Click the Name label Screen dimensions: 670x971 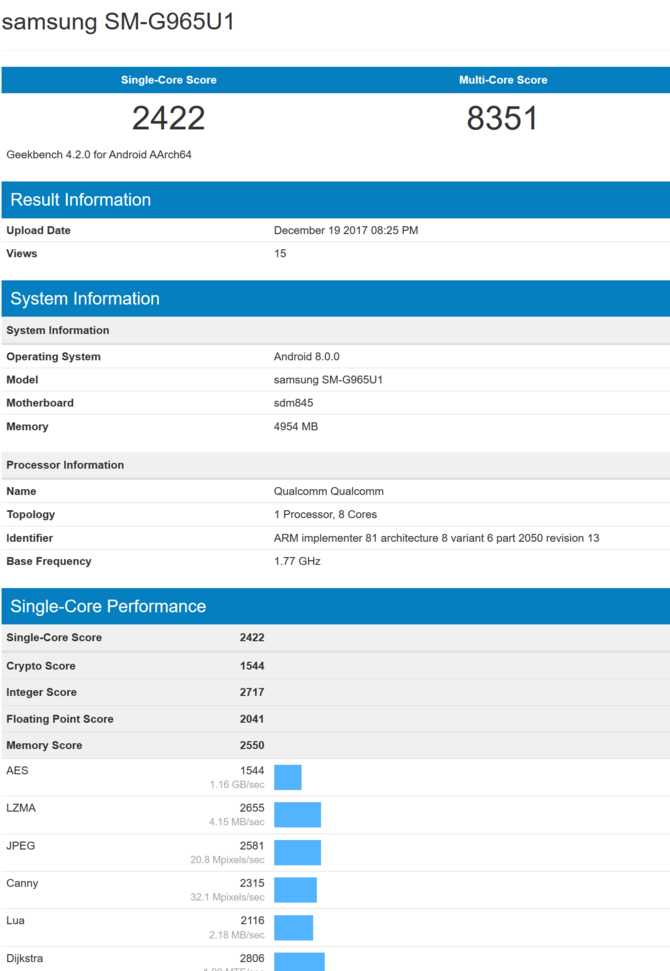[21, 491]
